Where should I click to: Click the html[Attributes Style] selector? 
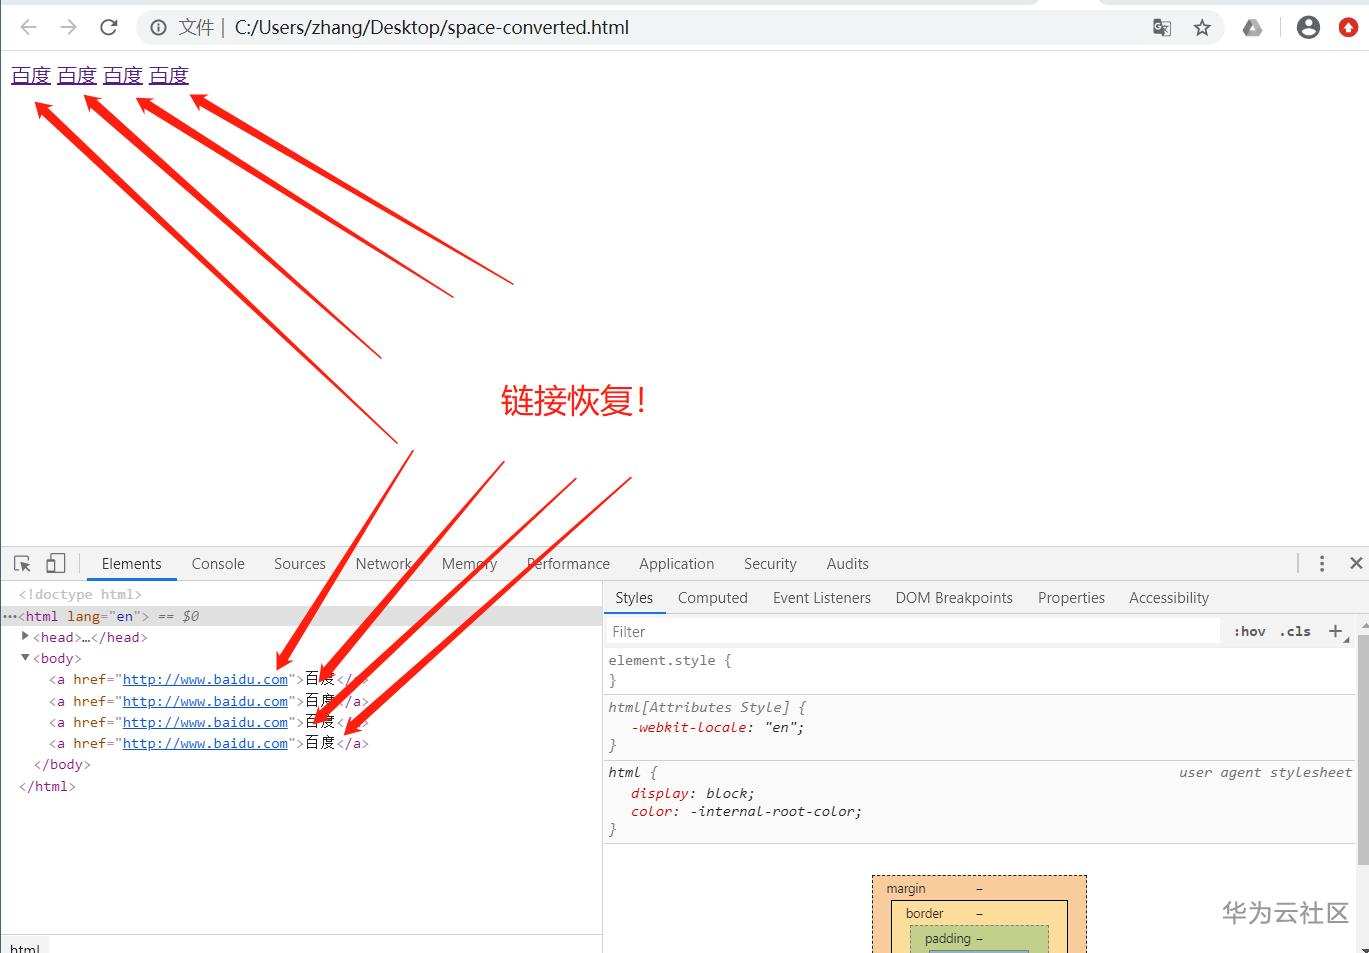point(698,707)
